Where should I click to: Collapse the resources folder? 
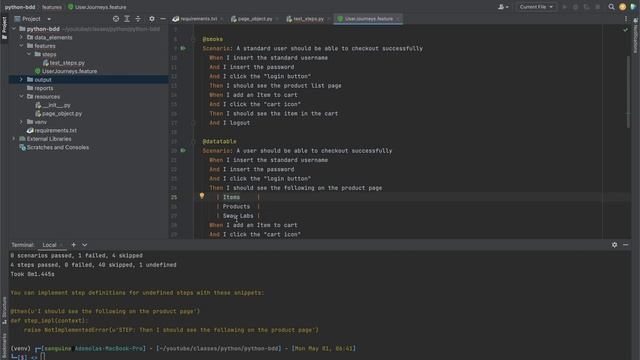[21, 97]
